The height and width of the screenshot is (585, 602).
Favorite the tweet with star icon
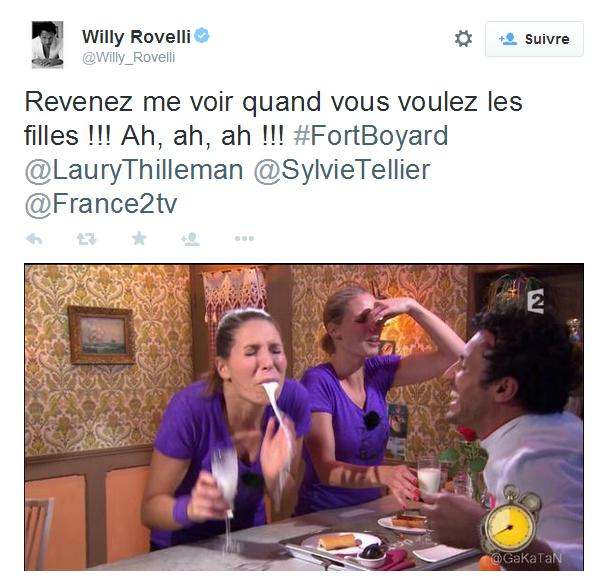[x=139, y=238]
